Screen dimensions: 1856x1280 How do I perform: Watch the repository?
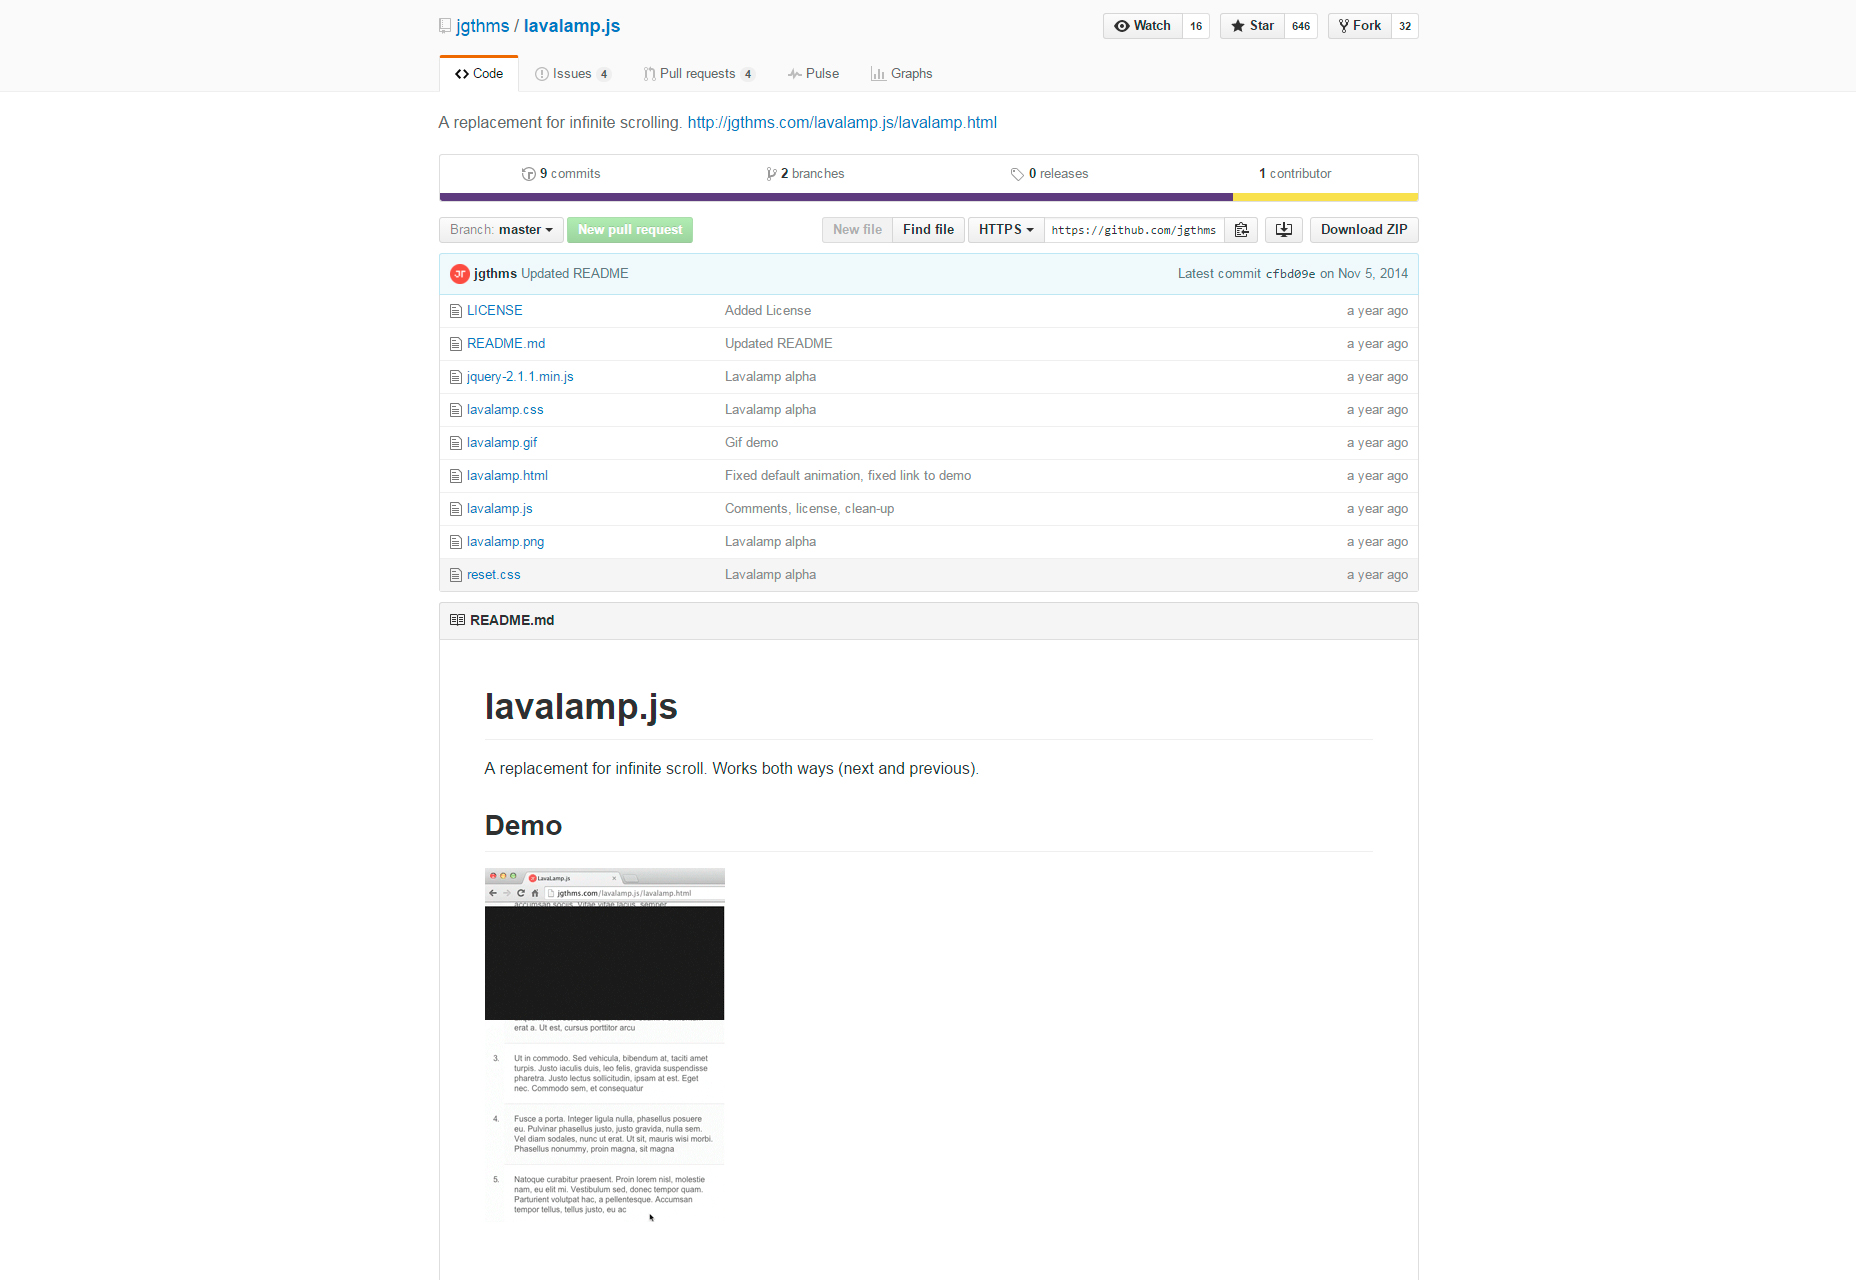pyautogui.click(x=1143, y=26)
